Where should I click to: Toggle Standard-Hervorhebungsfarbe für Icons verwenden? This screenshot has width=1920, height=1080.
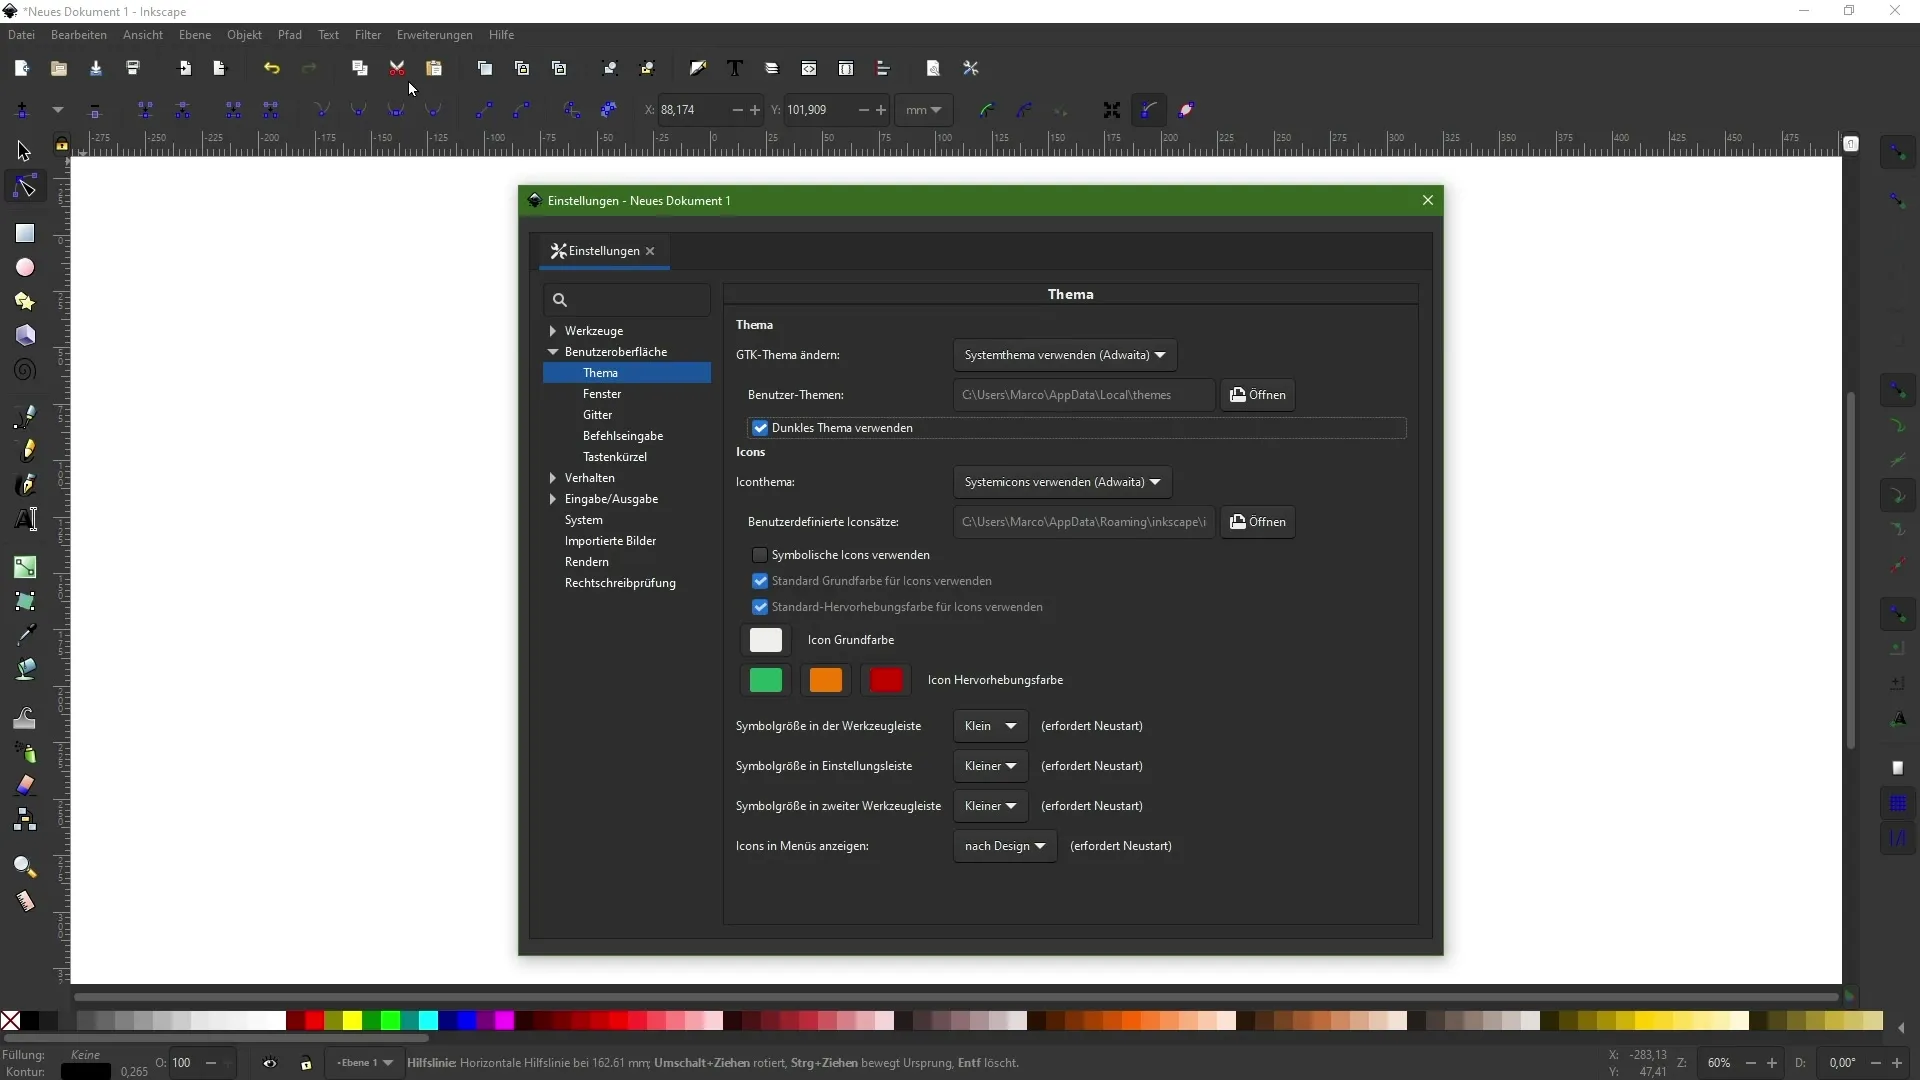click(760, 607)
